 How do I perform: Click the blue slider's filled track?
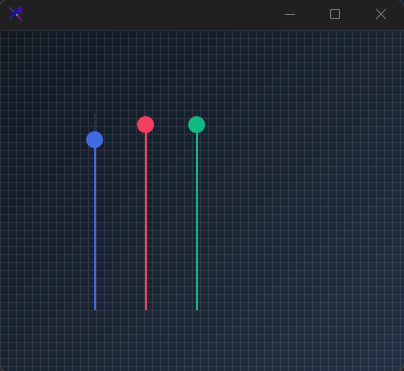click(95, 229)
